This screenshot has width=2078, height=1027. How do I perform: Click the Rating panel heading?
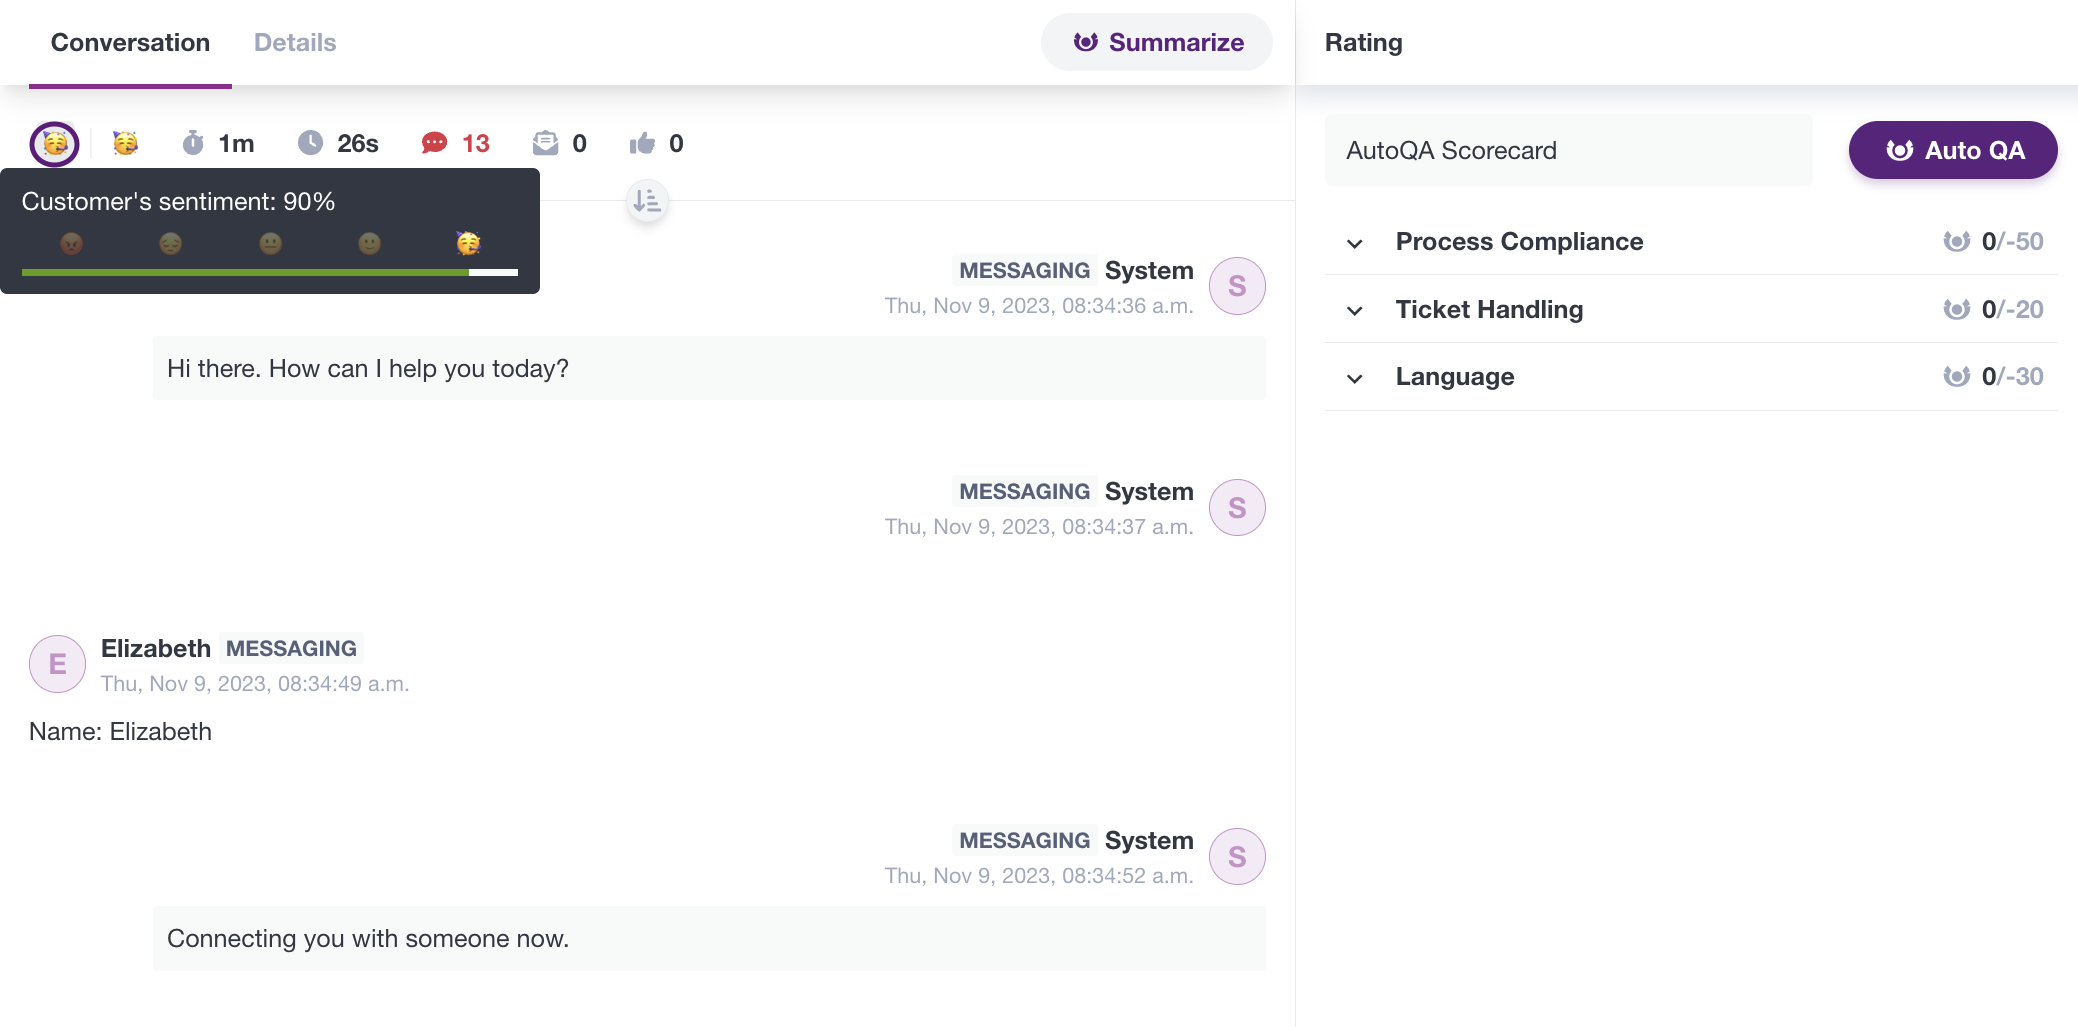[x=1363, y=42]
